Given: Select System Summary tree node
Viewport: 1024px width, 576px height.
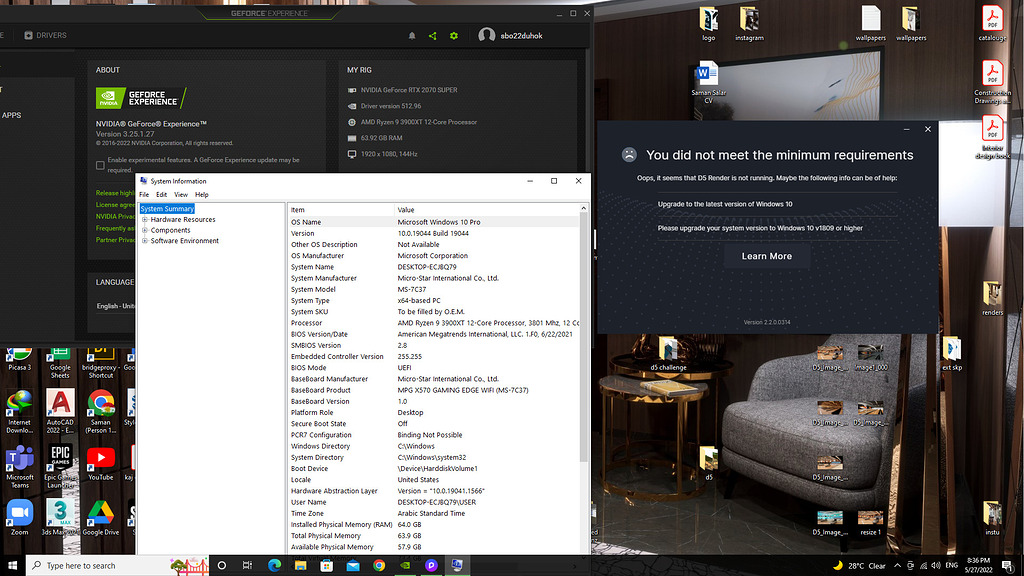Looking at the screenshot, I should (x=167, y=209).
